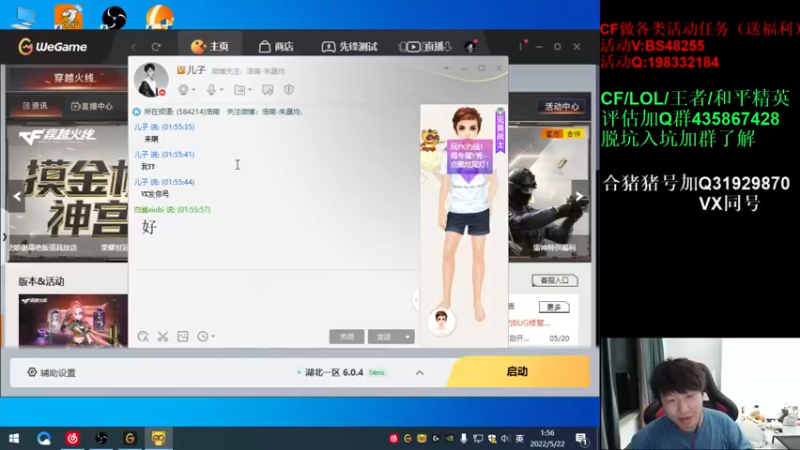Click the channel home icon in chat
The height and width of the screenshot is (450, 800).
(136, 112)
